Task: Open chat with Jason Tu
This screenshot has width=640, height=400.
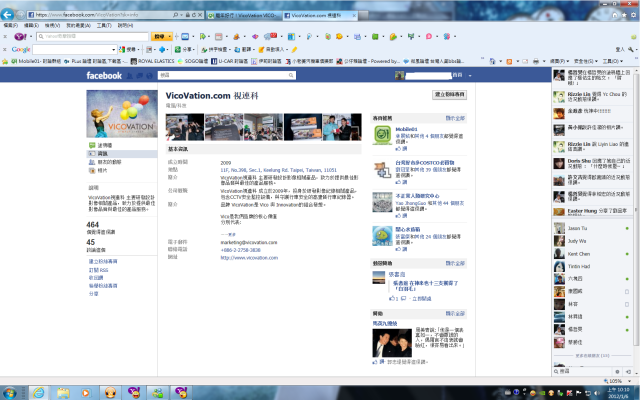Action: pos(592,229)
